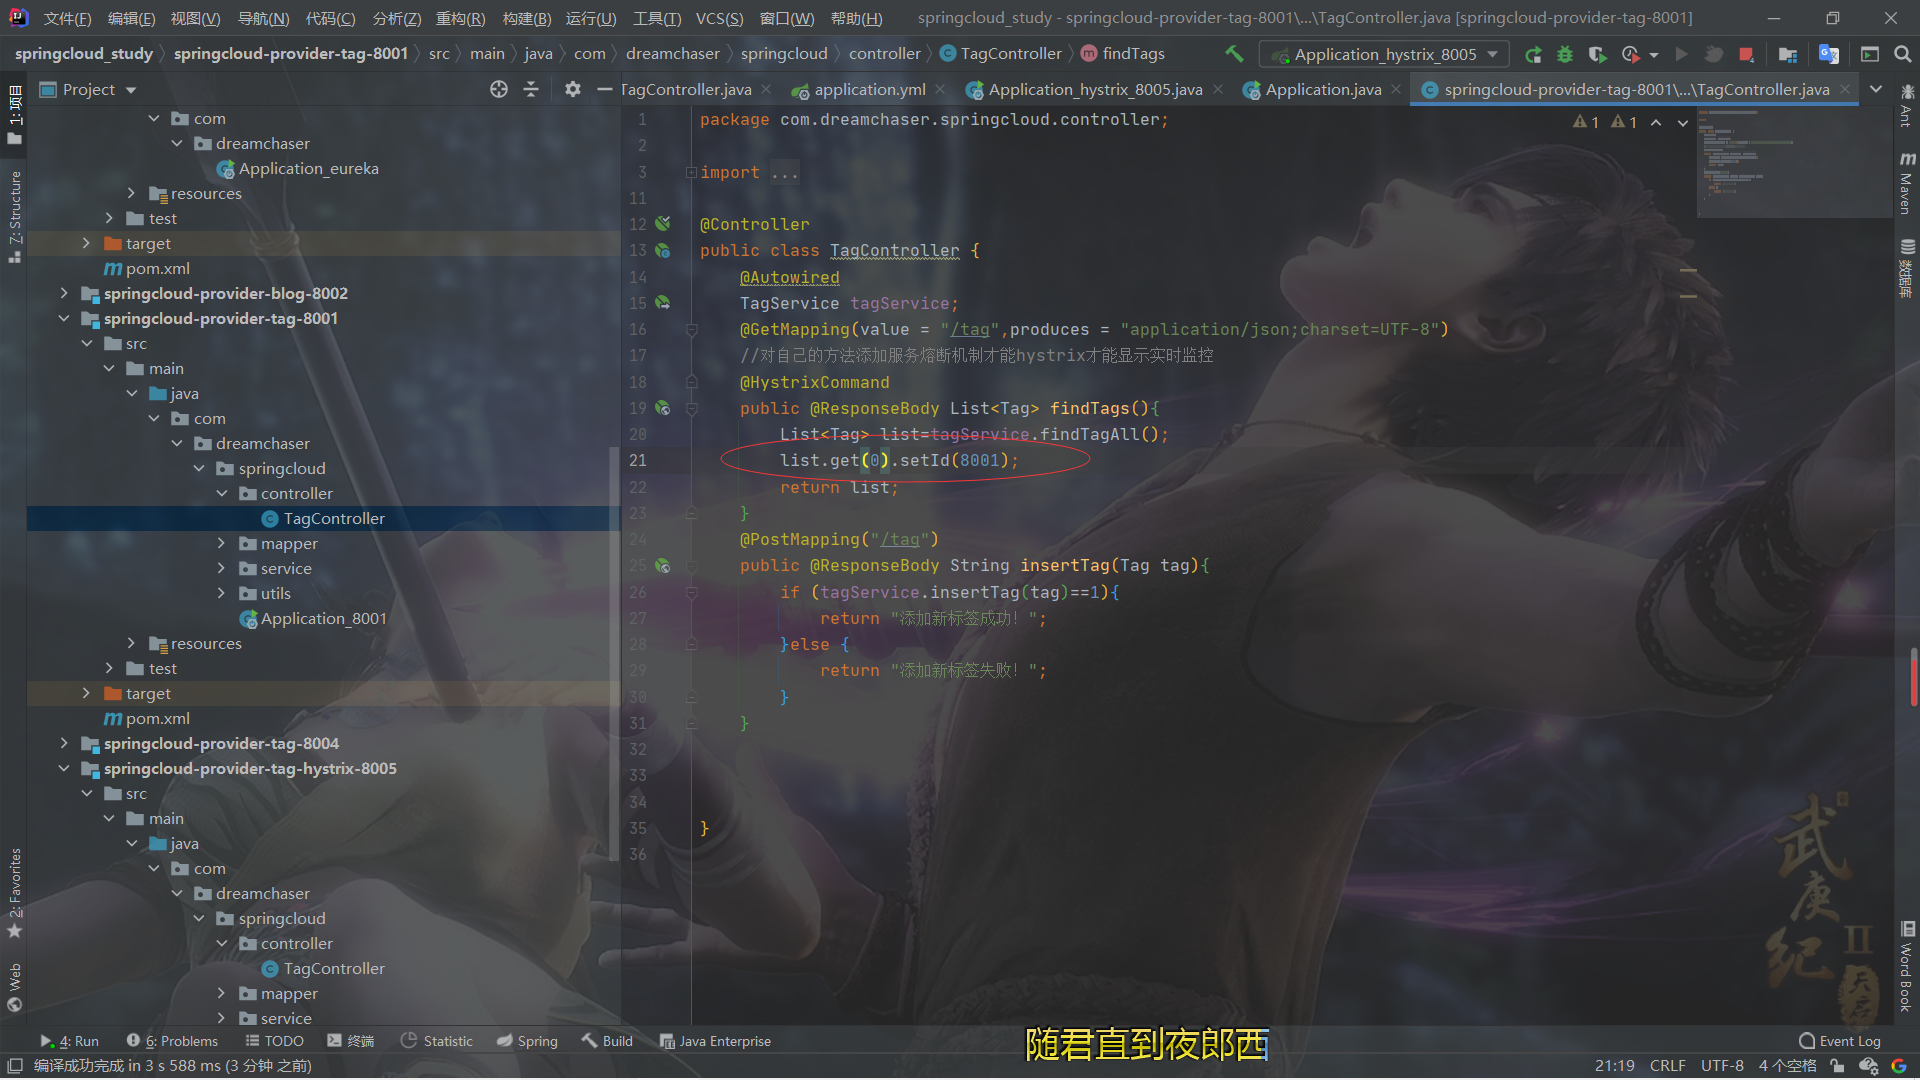The image size is (1920, 1080).
Task: Run with coverage shield icon
Action: coord(1597,54)
